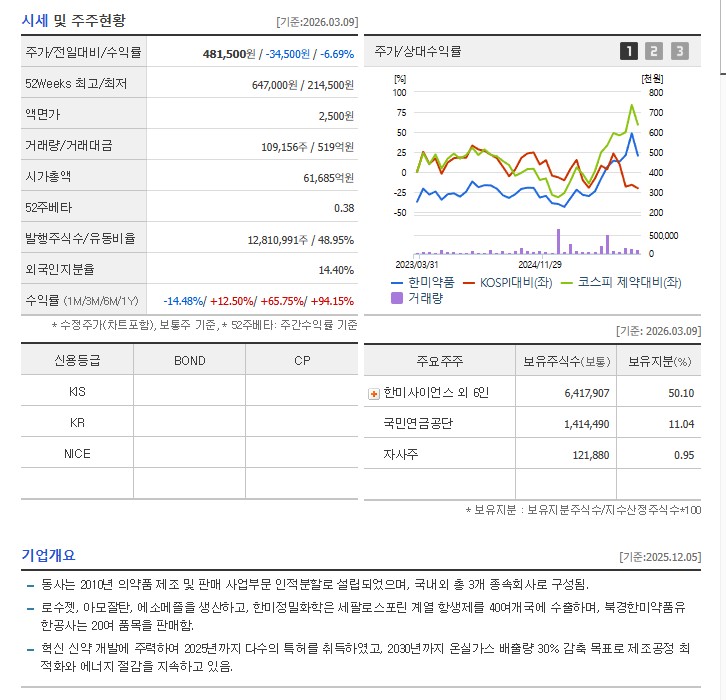Click the 액면가 row label
Screen dimensions: 726x700
coord(43,114)
